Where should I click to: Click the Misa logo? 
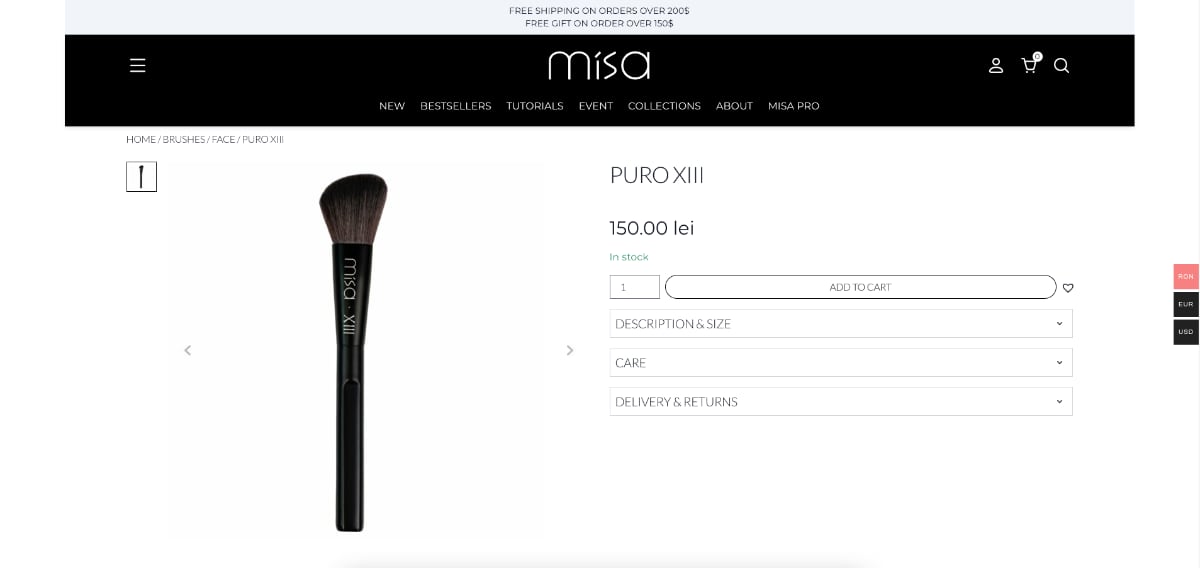pos(599,65)
